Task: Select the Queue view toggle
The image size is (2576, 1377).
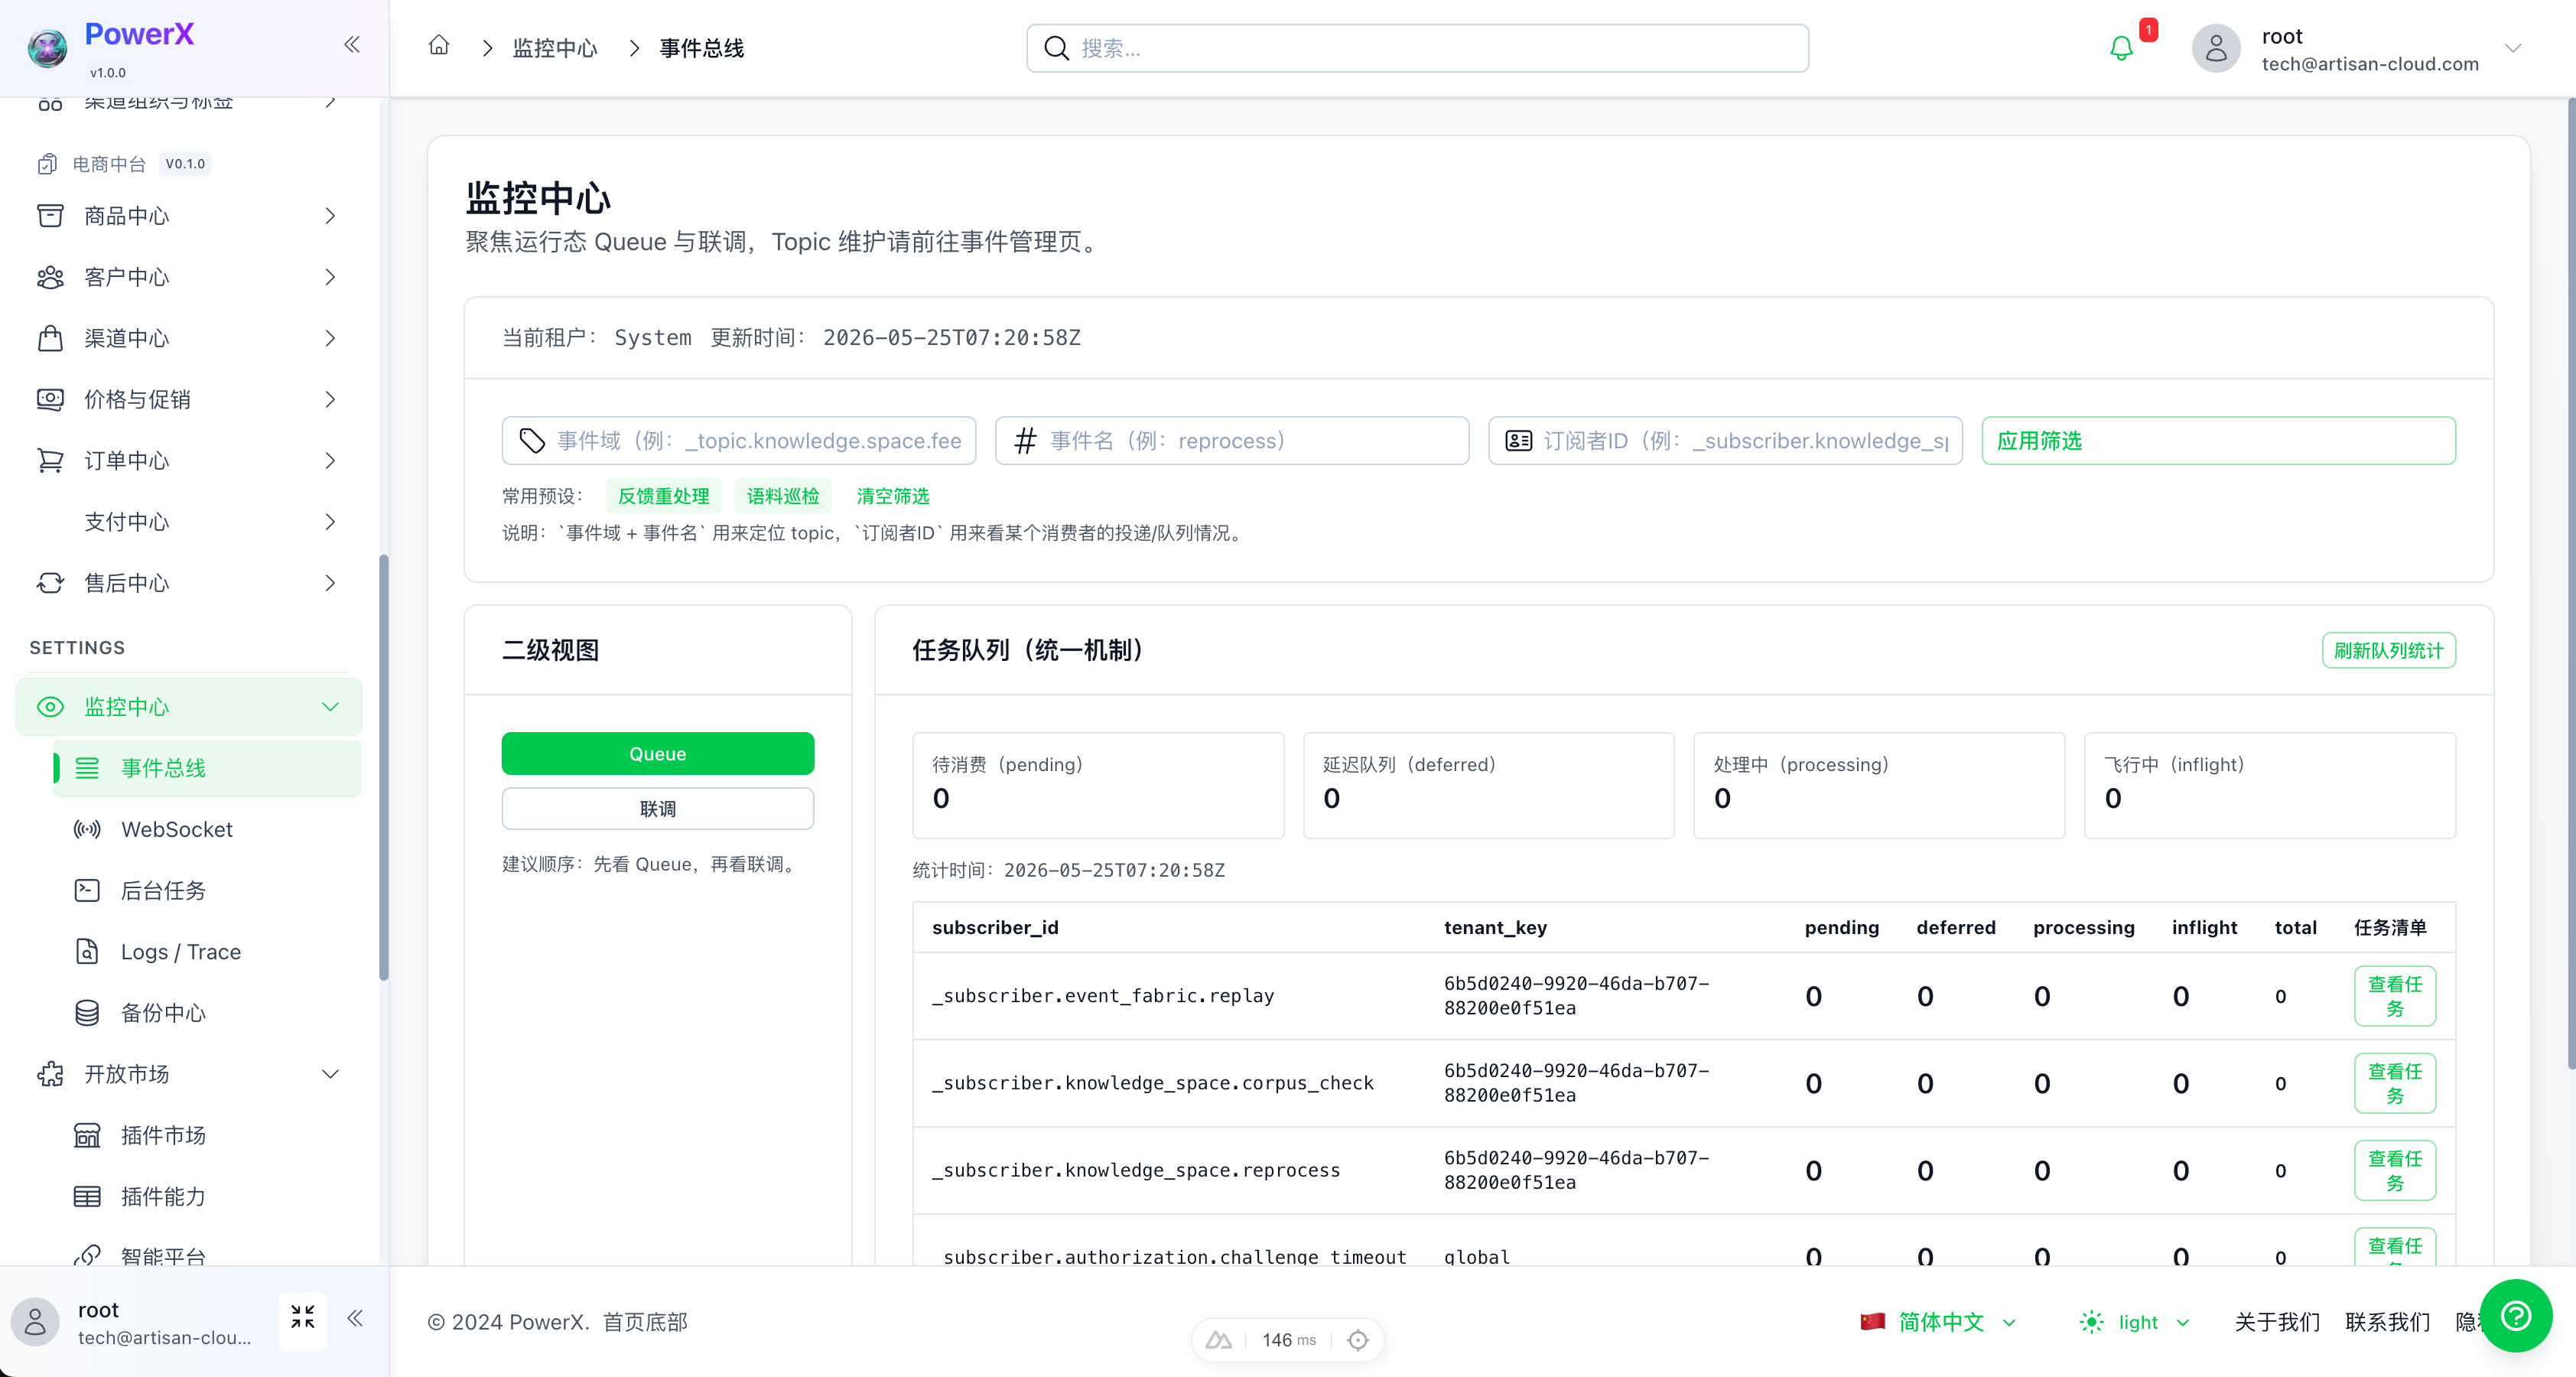Action: tap(657, 753)
